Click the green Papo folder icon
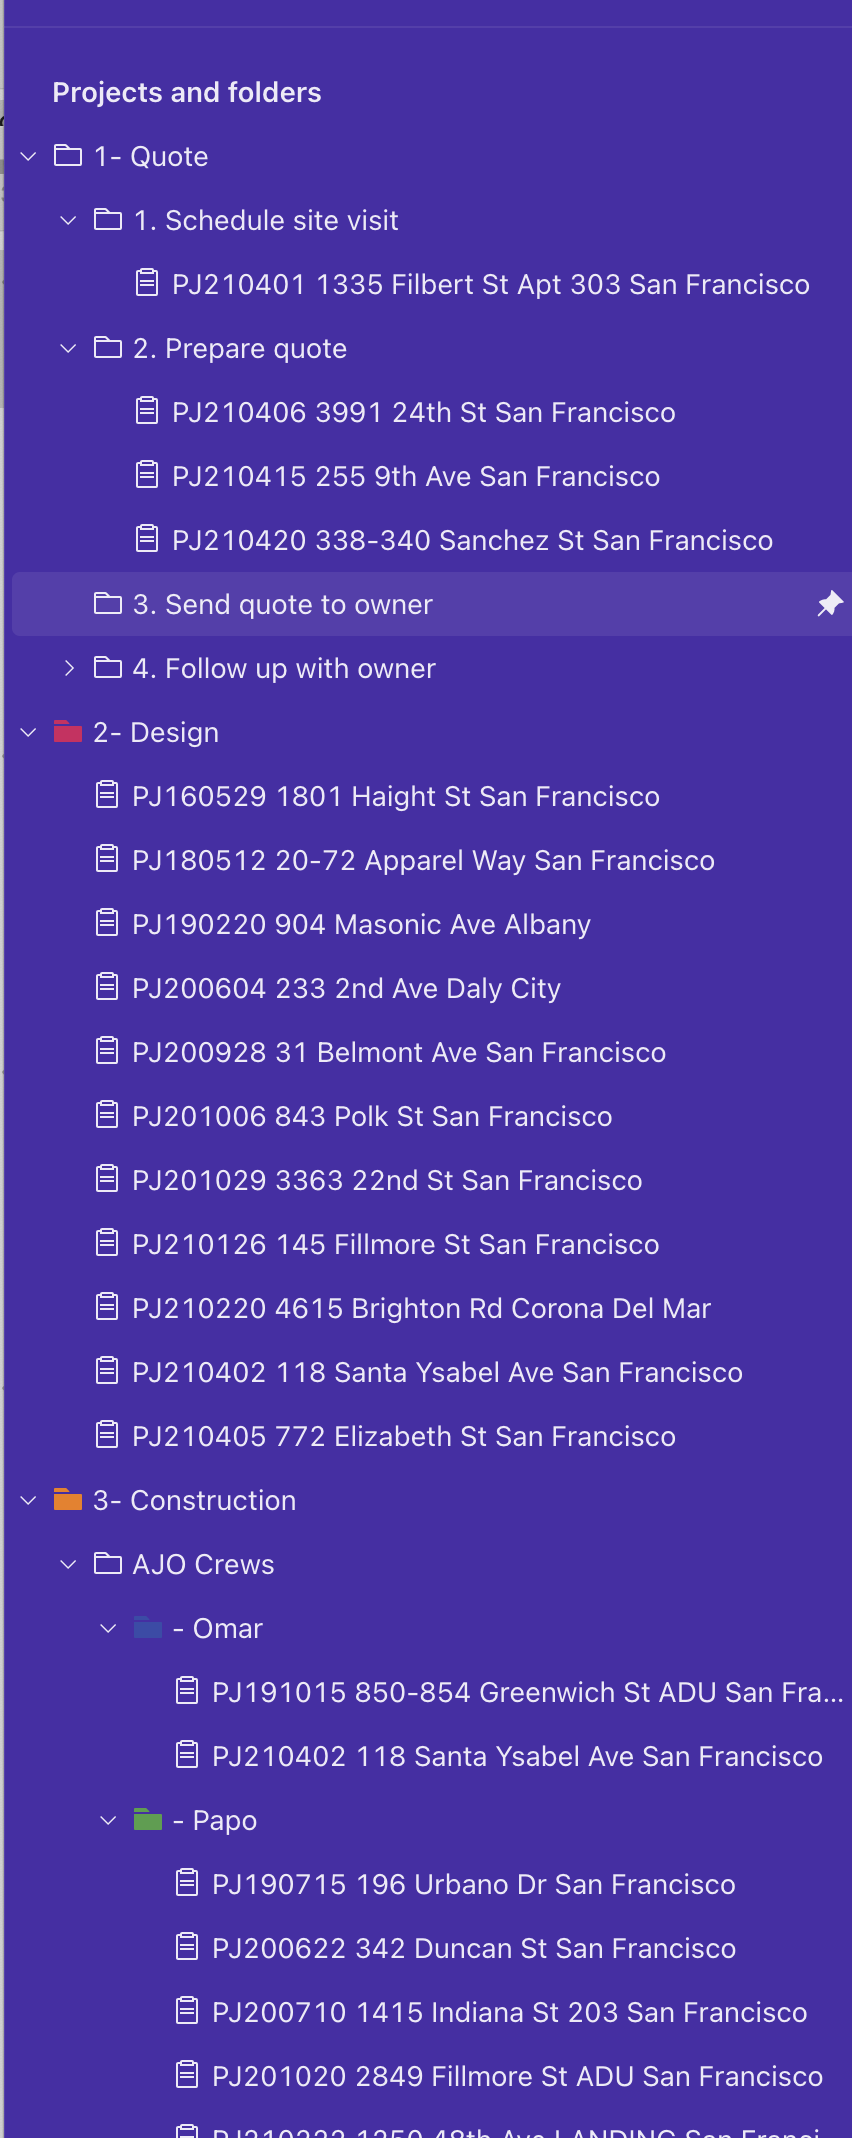Viewport: 852px width, 2138px height. click(x=148, y=1820)
